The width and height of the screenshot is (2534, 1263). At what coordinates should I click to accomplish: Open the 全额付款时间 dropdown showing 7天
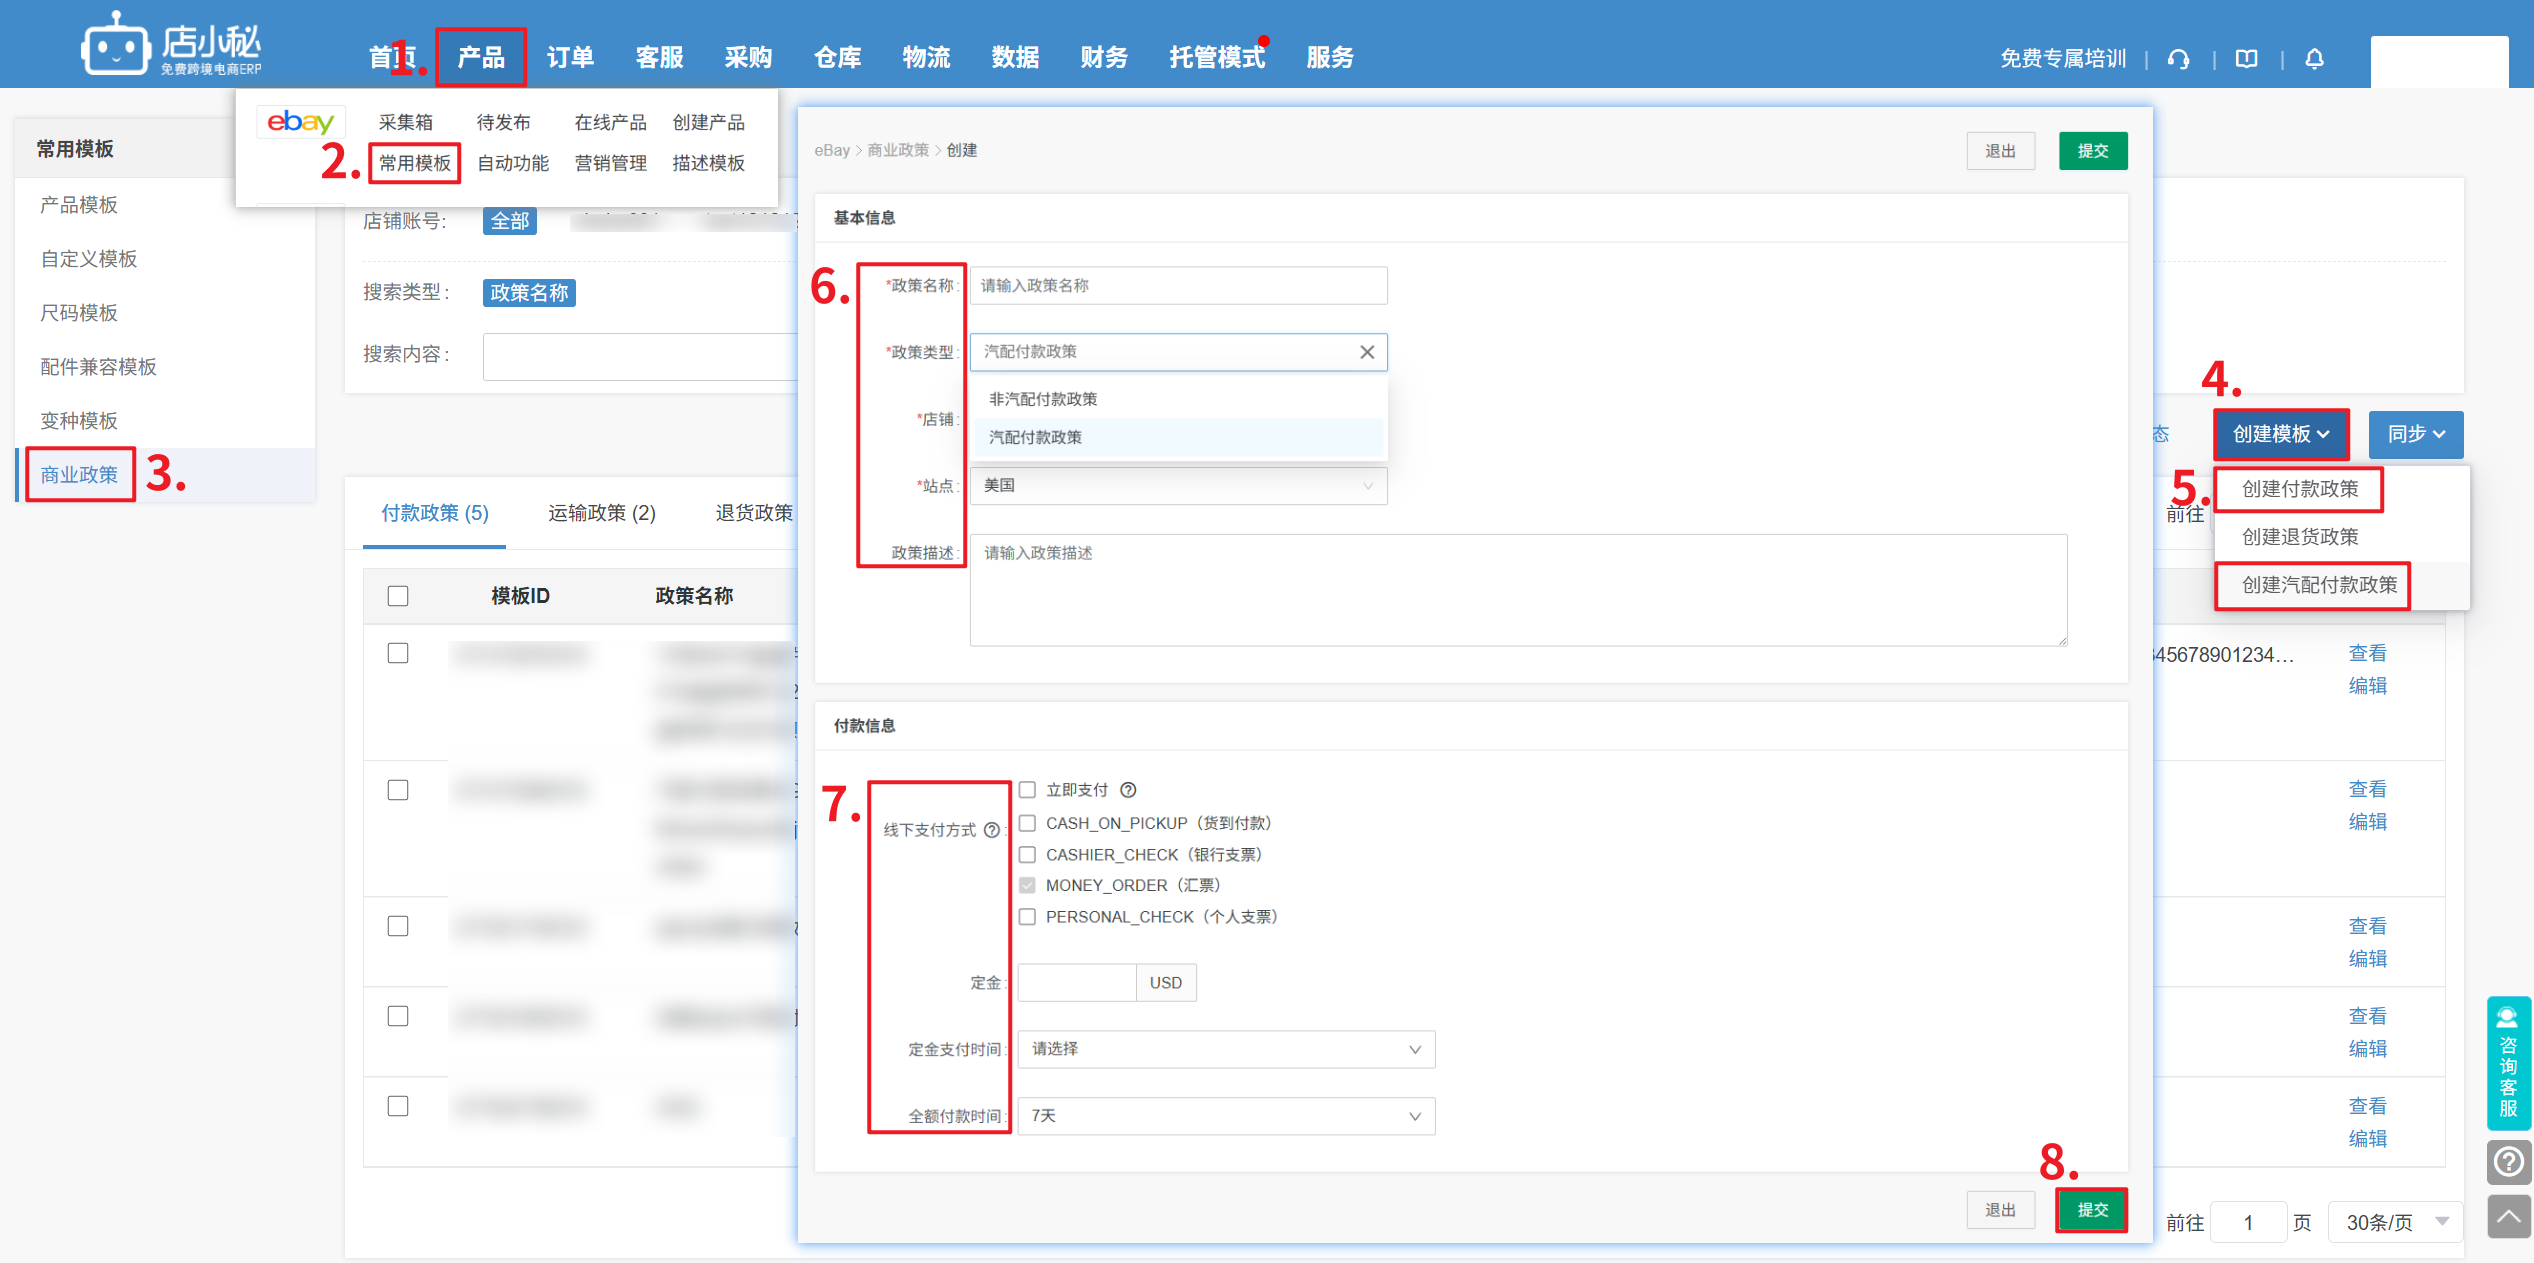(x=1226, y=1116)
